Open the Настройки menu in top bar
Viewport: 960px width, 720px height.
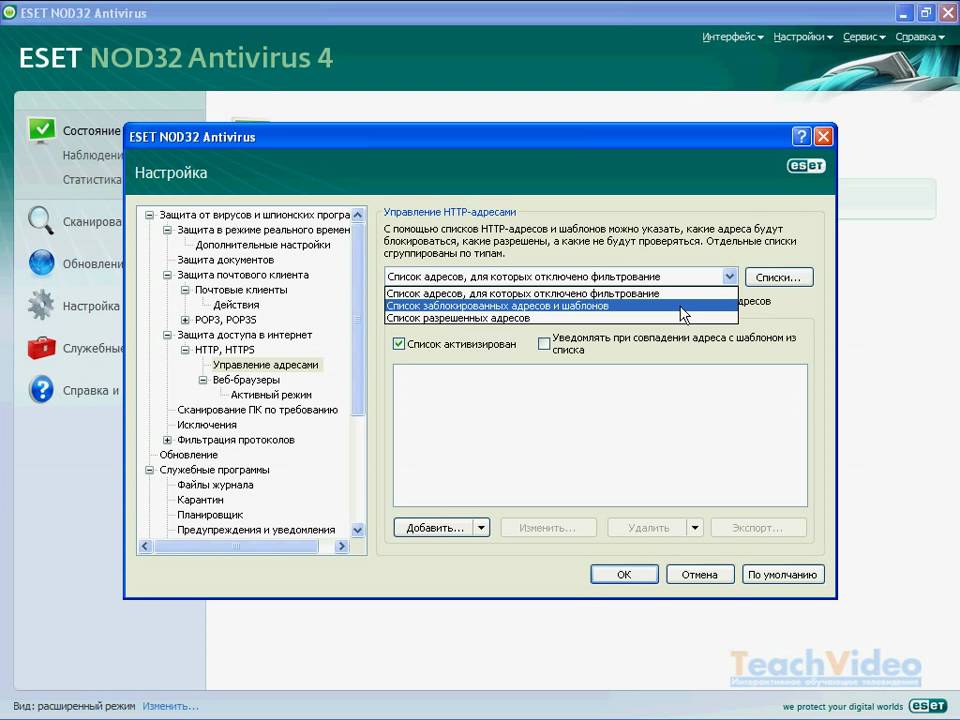click(803, 37)
